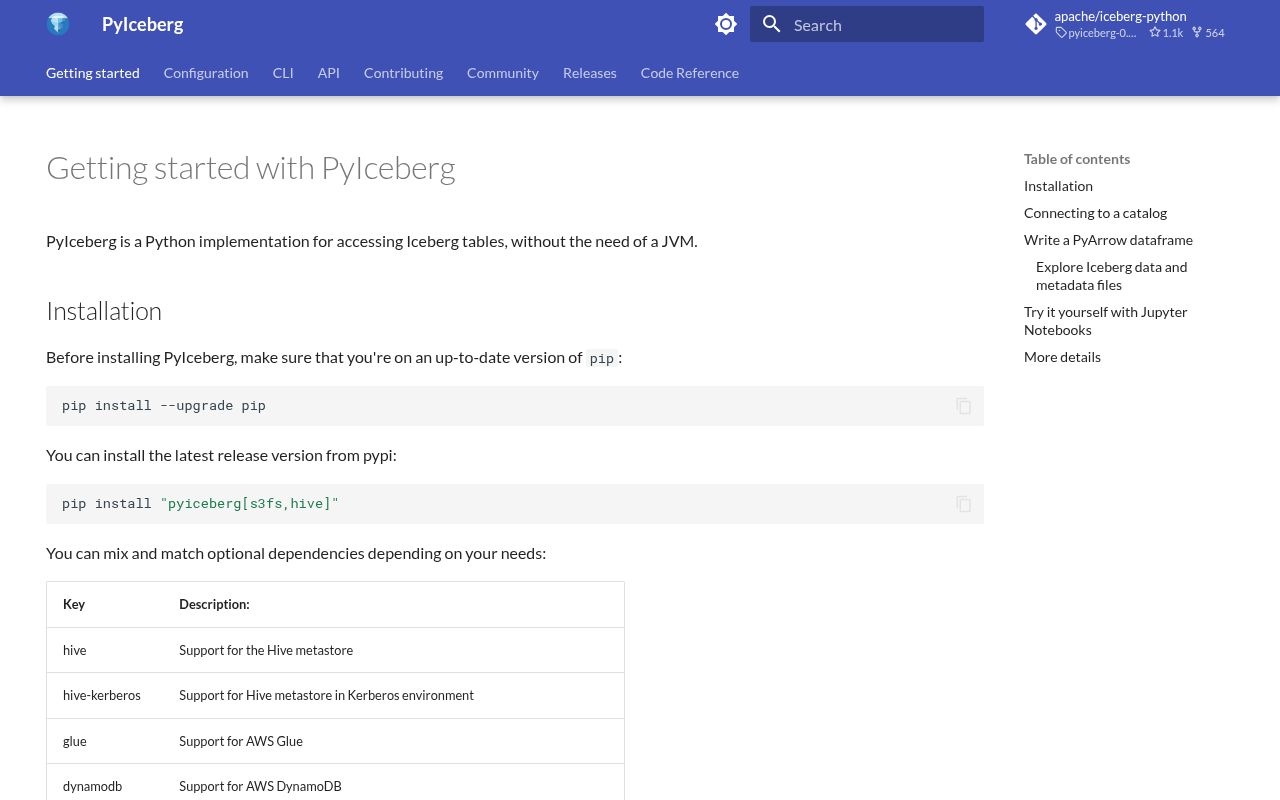
Task: Go to Connecting to a catalog section
Action: 1095,213
